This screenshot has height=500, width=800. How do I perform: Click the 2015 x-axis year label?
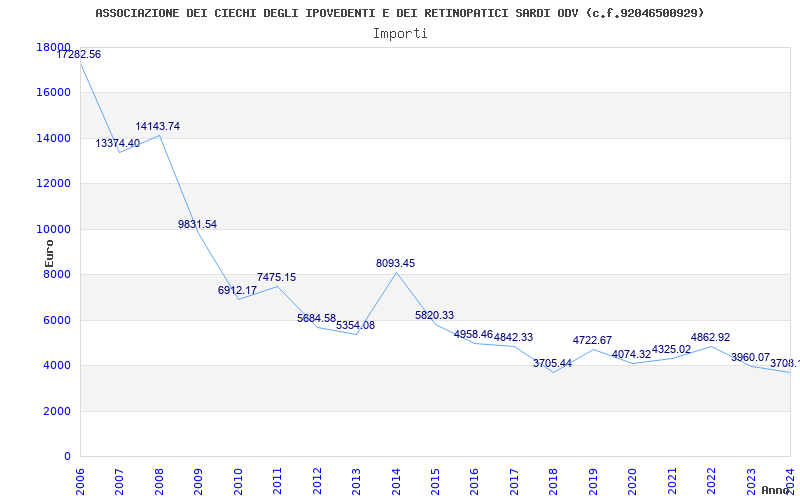click(435, 481)
